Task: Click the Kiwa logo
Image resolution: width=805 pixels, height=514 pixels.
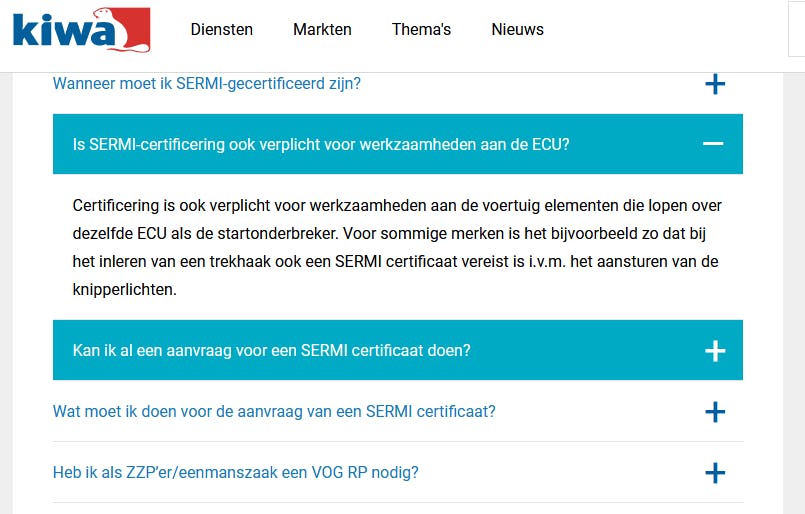Action: click(x=80, y=30)
